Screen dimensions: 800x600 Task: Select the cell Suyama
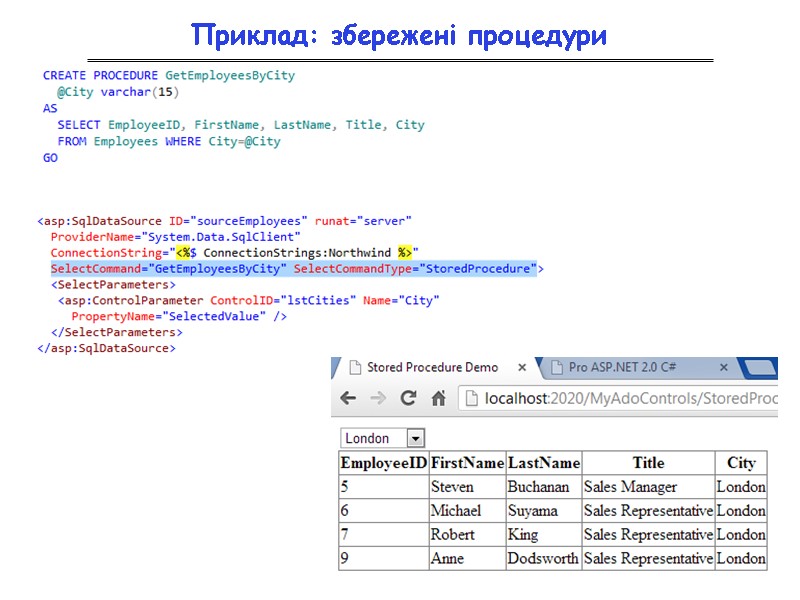(544, 511)
